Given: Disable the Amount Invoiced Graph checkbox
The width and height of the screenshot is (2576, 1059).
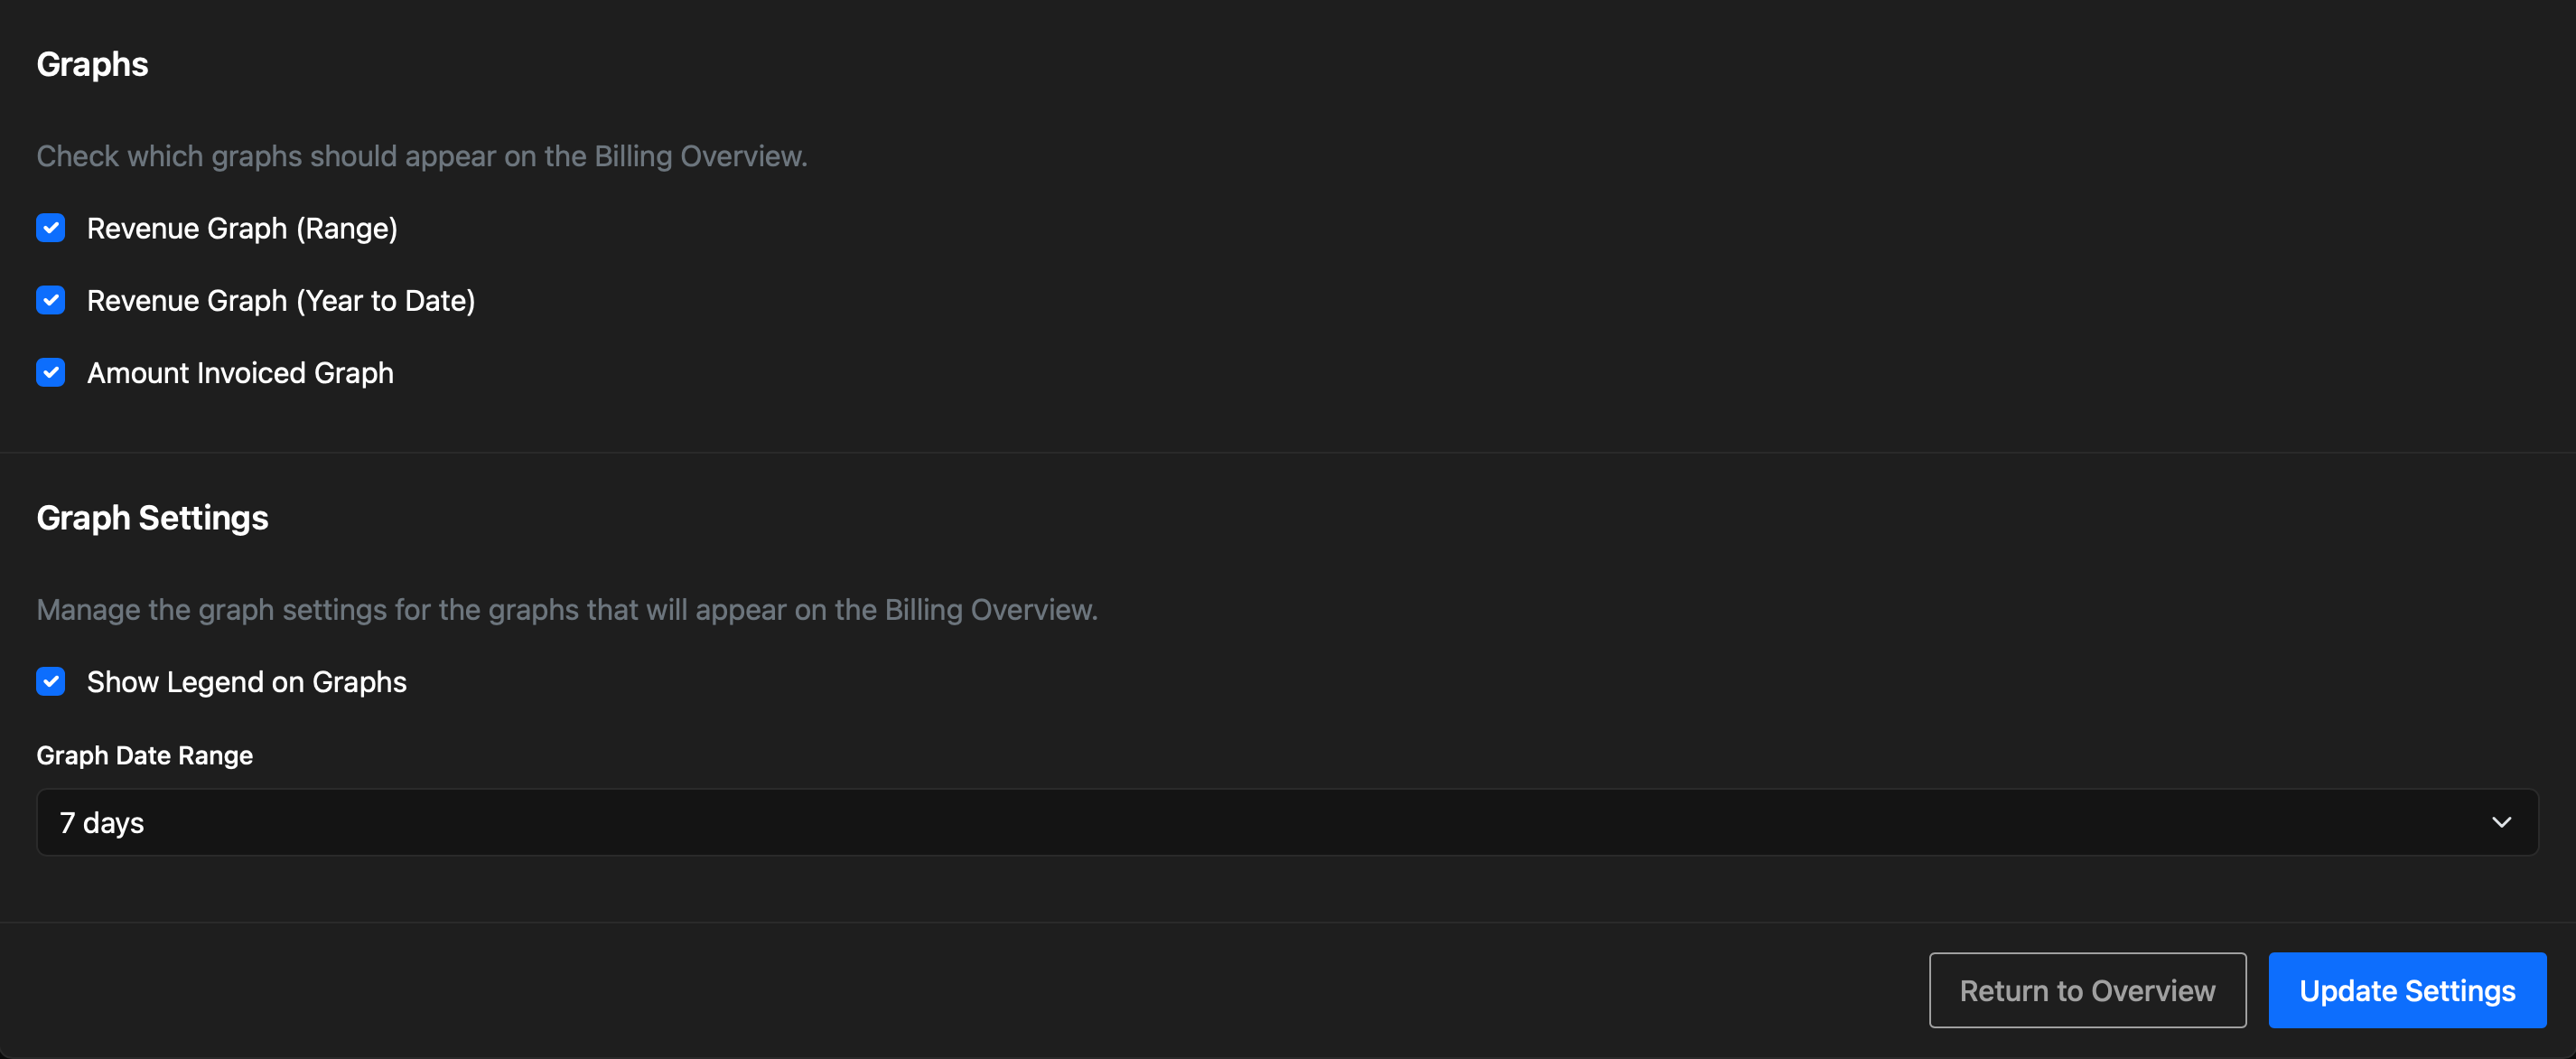Looking at the screenshot, I should pos(51,372).
